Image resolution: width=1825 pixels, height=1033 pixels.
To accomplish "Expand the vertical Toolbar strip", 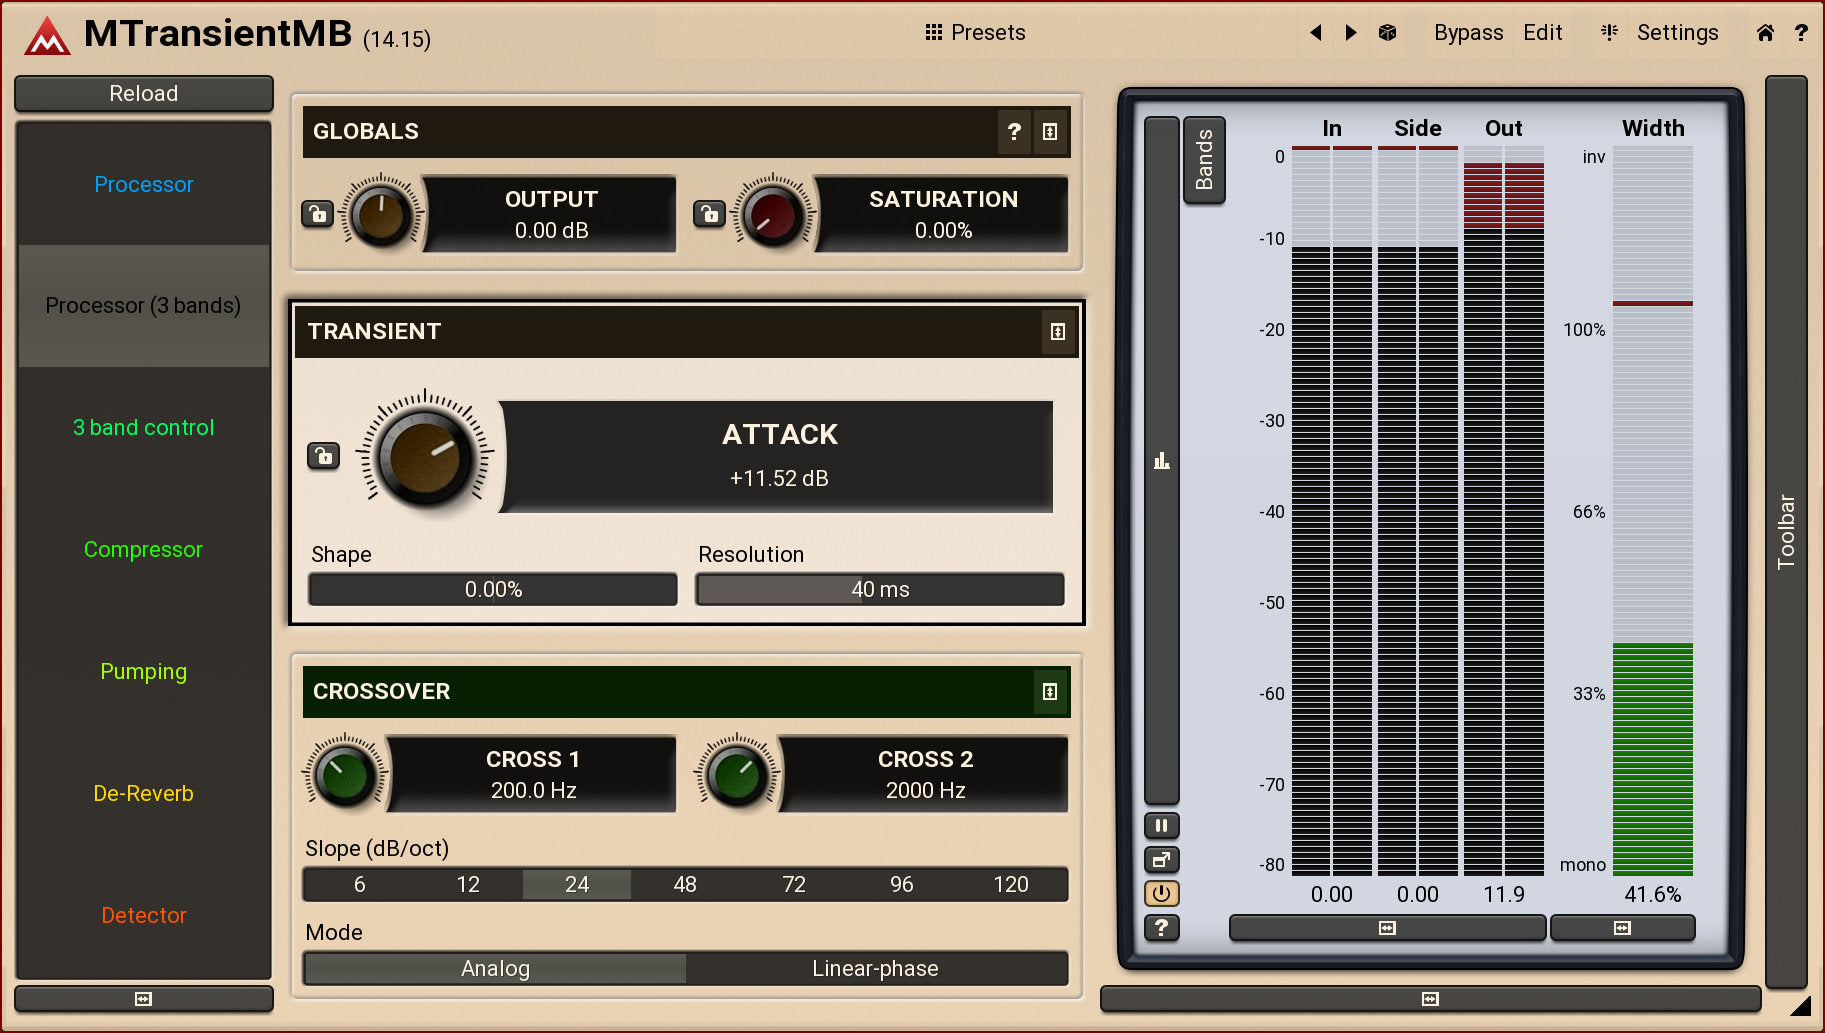I will pyautogui.click(x=1785, y=531).
